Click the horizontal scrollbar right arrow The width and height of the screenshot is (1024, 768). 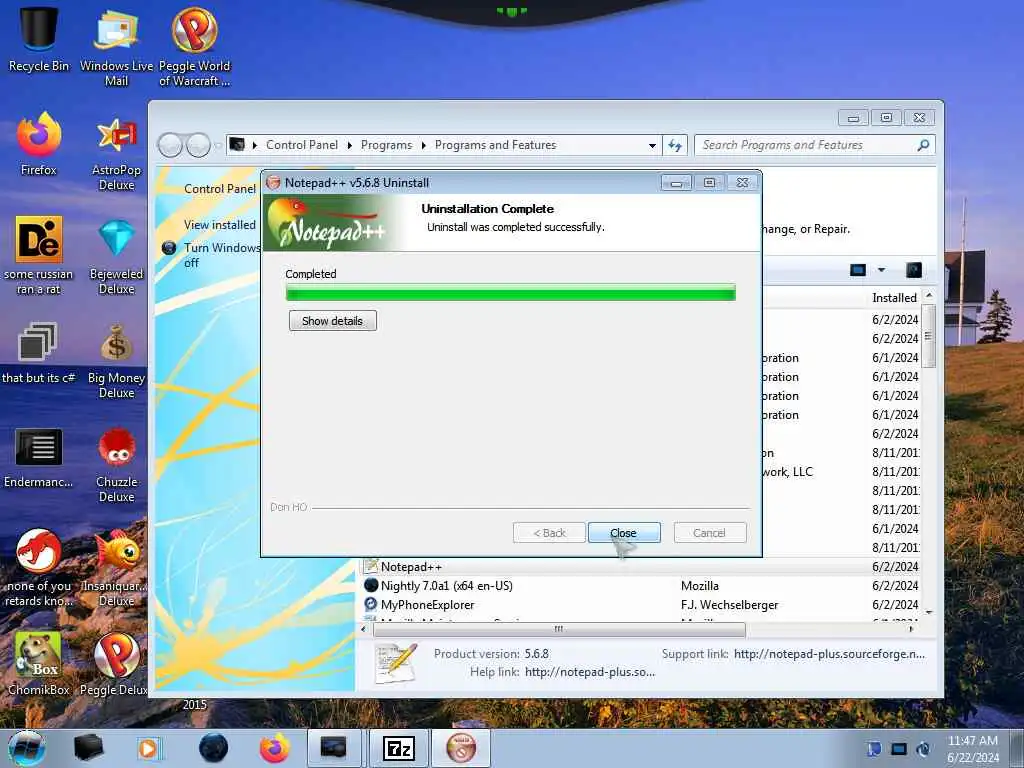coord(910,629)
